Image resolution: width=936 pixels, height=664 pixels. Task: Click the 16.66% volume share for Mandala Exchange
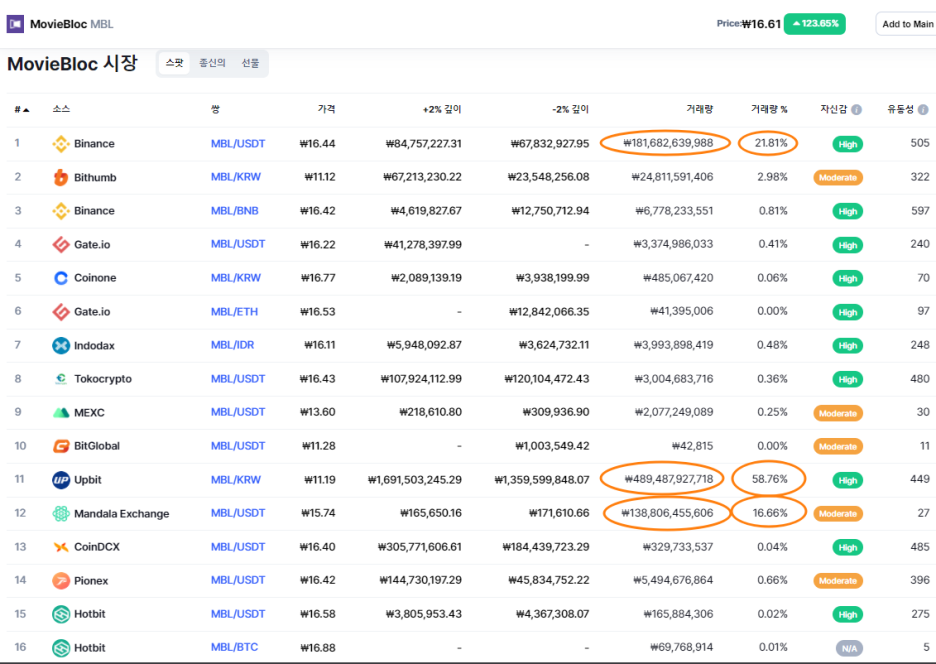click(x=769, y=513)
